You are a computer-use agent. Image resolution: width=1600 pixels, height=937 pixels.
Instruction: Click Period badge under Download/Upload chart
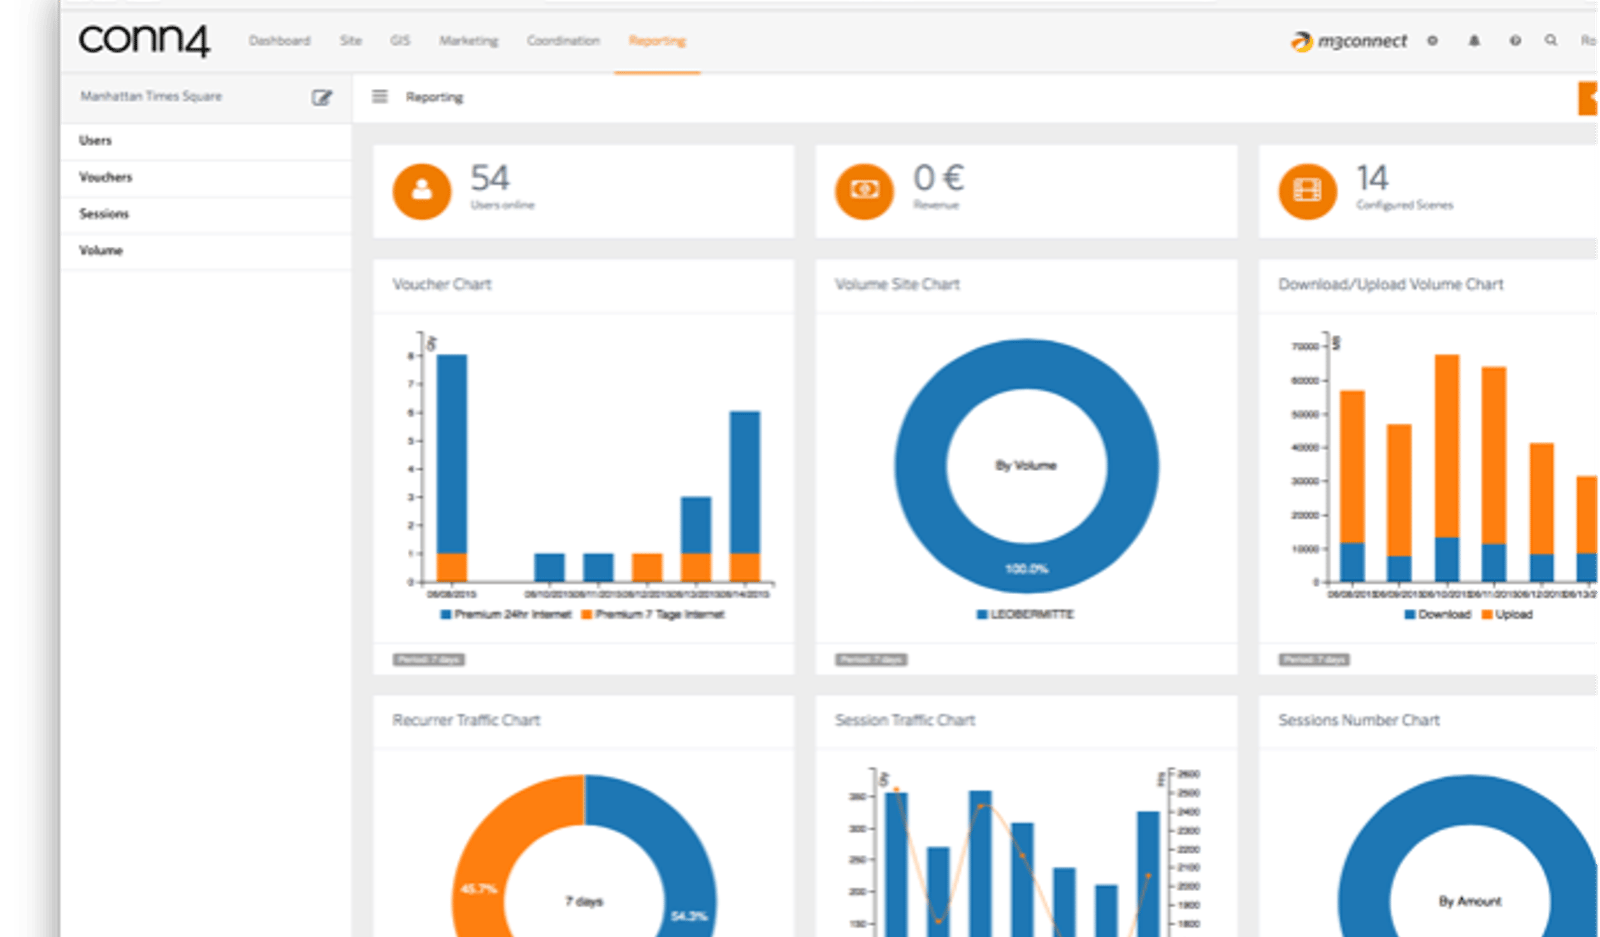1315,660
